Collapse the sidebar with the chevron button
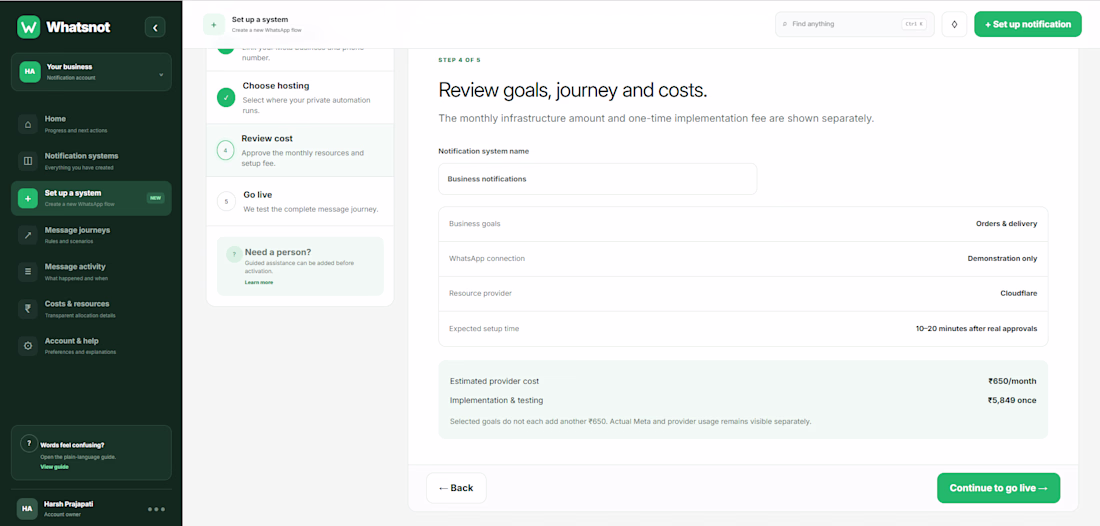 coord(155,27)
